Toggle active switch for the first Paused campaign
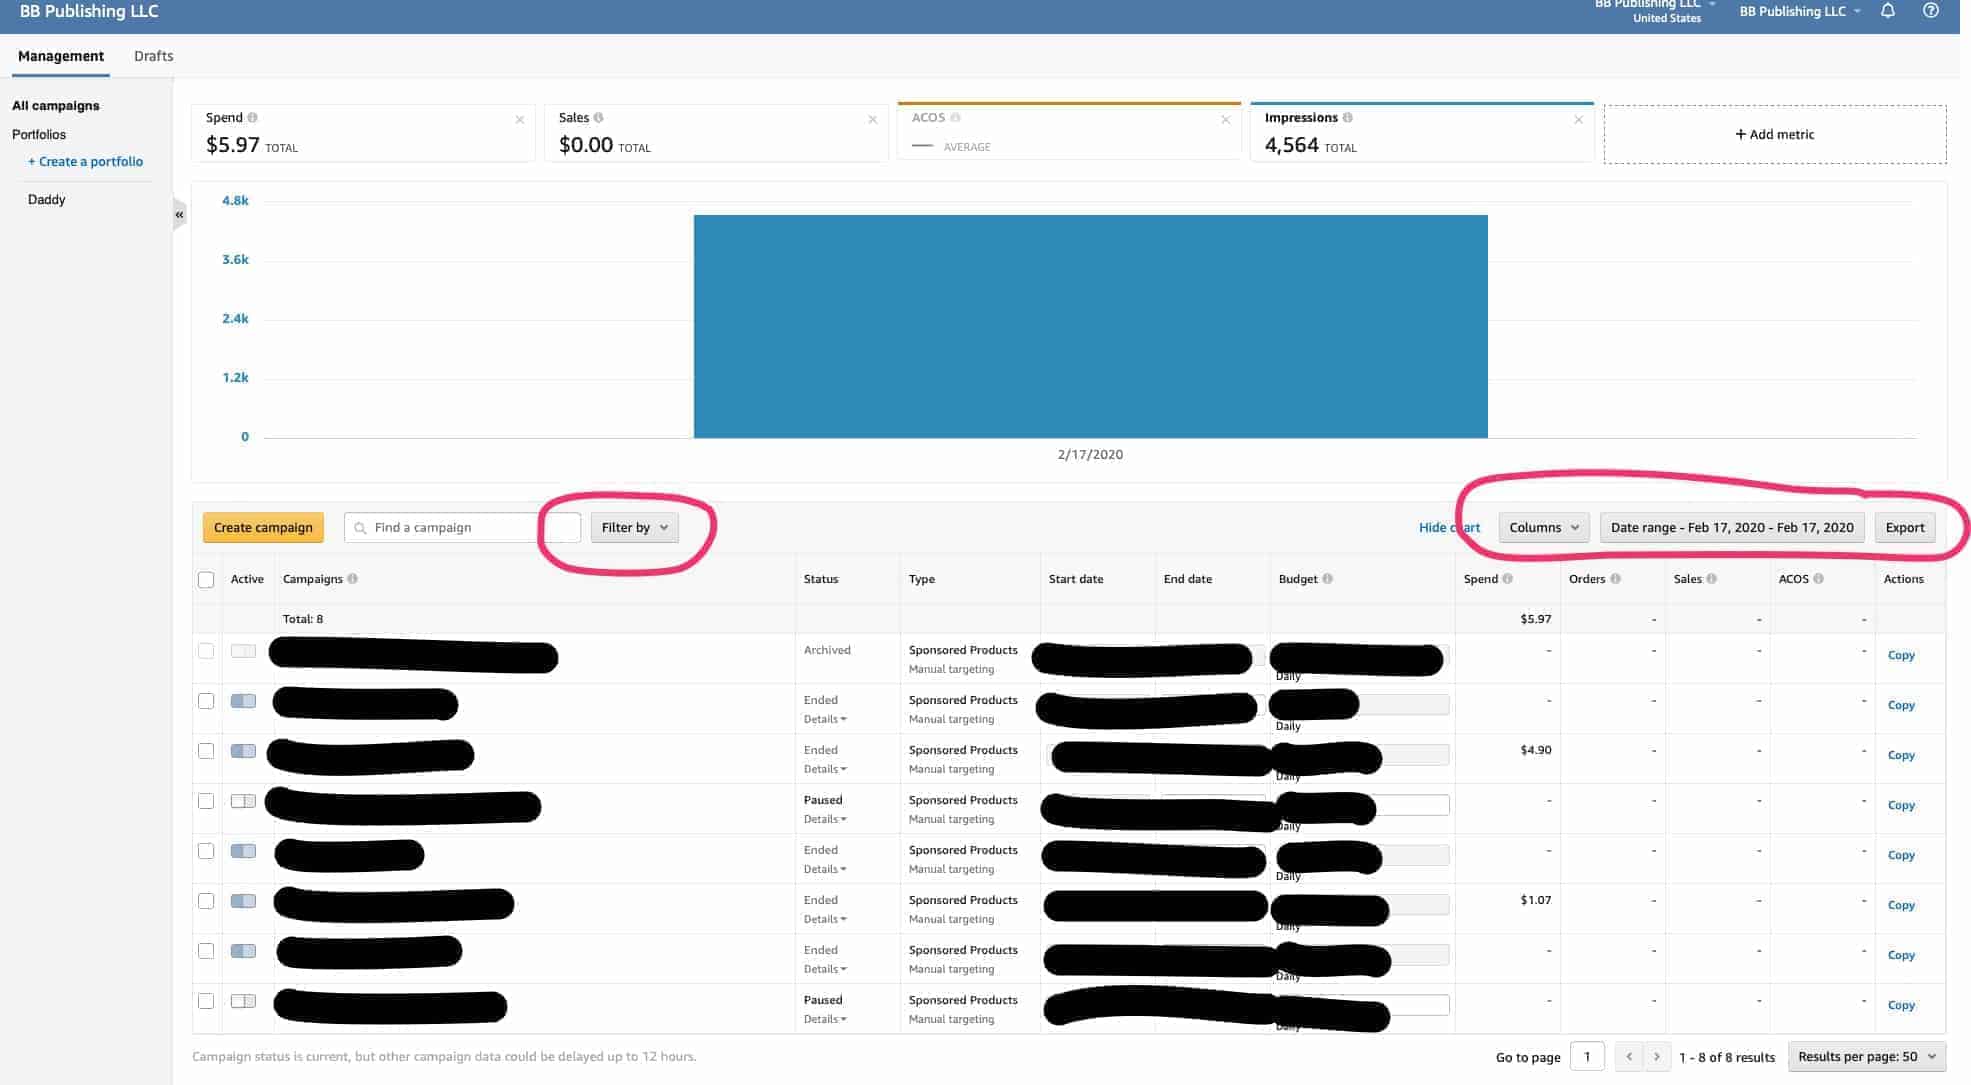Screen dimensions: 1971x1085 click(x=243, y=801)
